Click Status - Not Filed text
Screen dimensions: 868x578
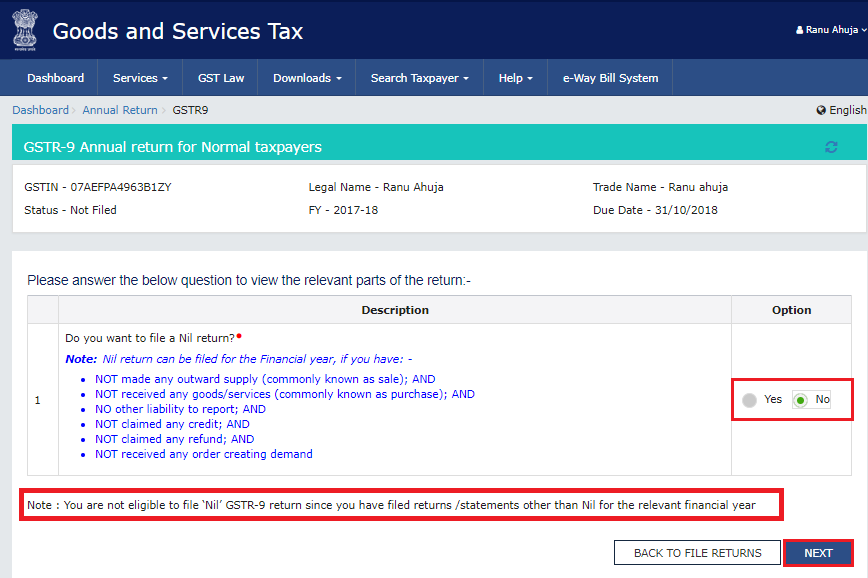[70, 210]
